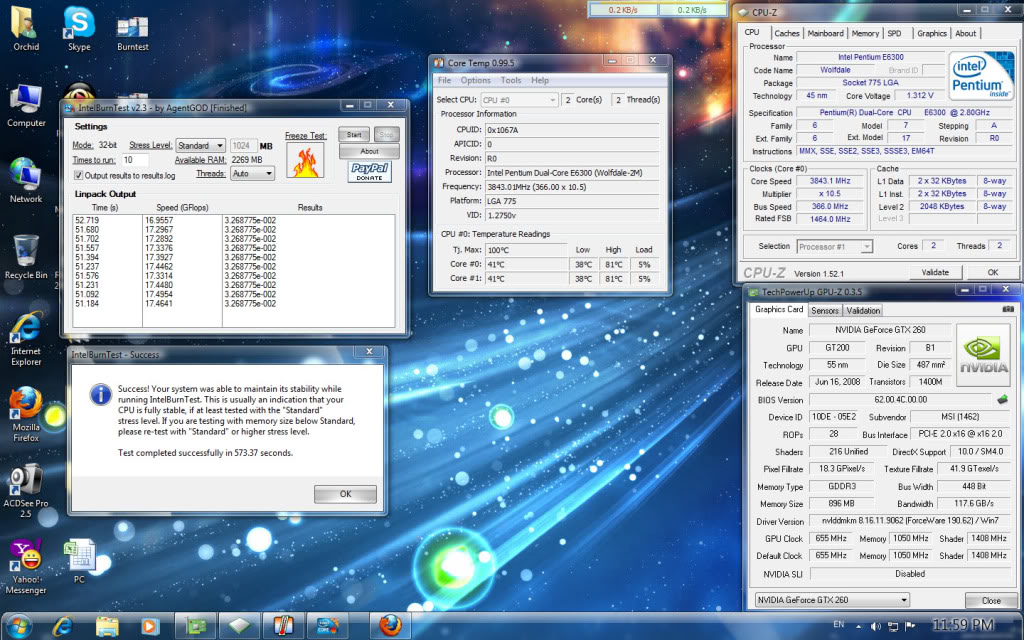Toggle Output results to results.log checkbox
The image size is (1024, 640).
[78, 175]
